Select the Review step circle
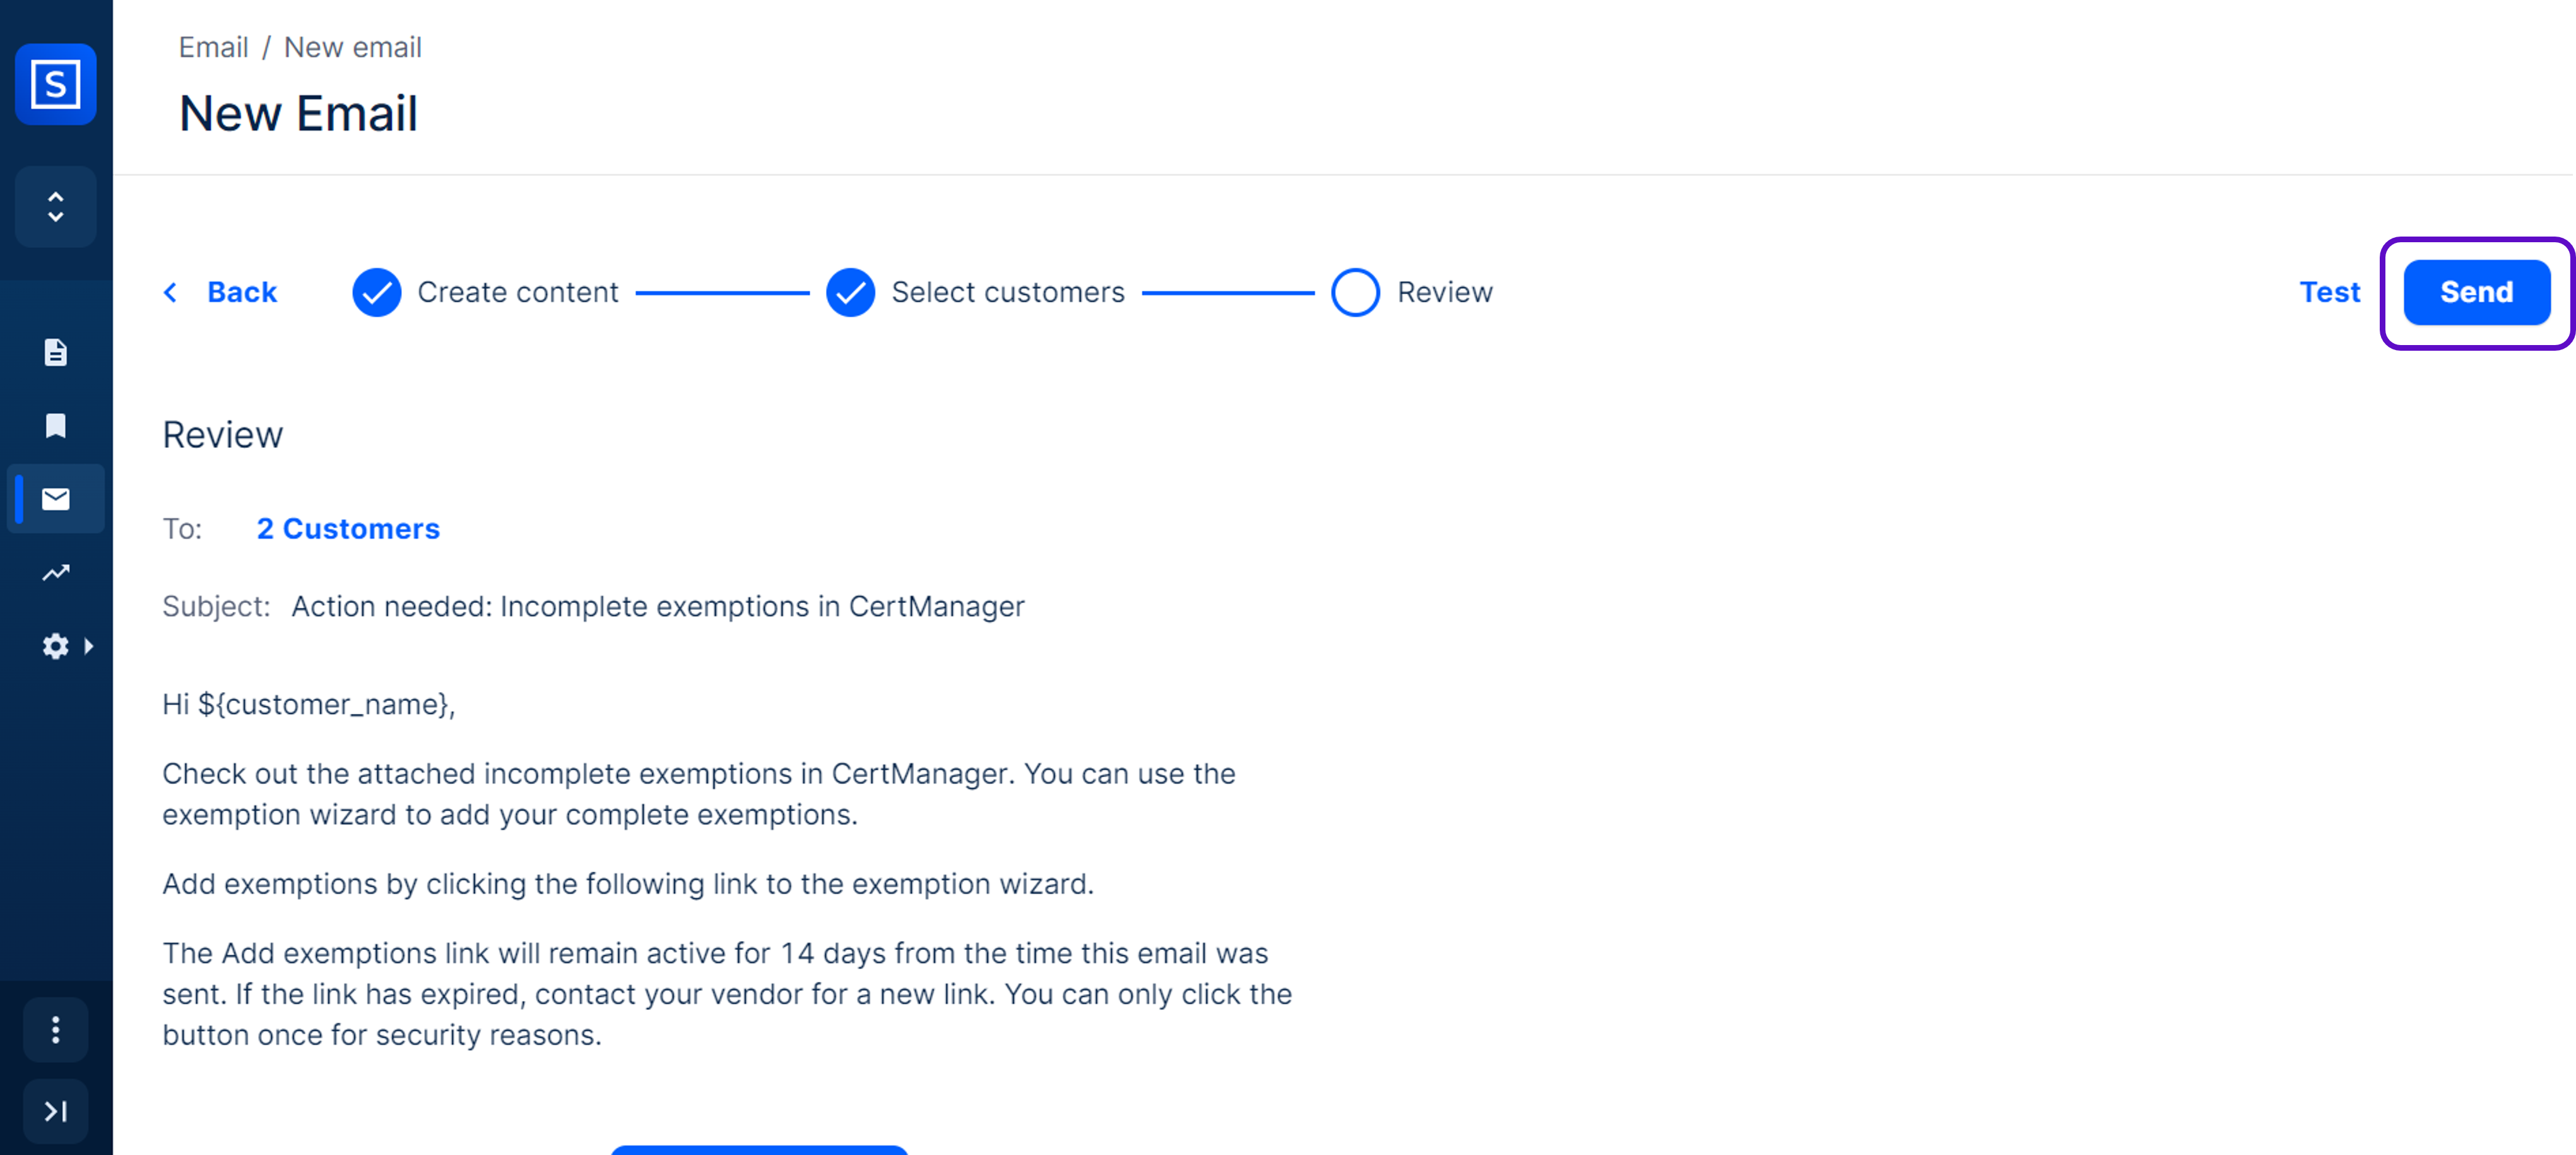2576x1155 pixels. 1355,292
